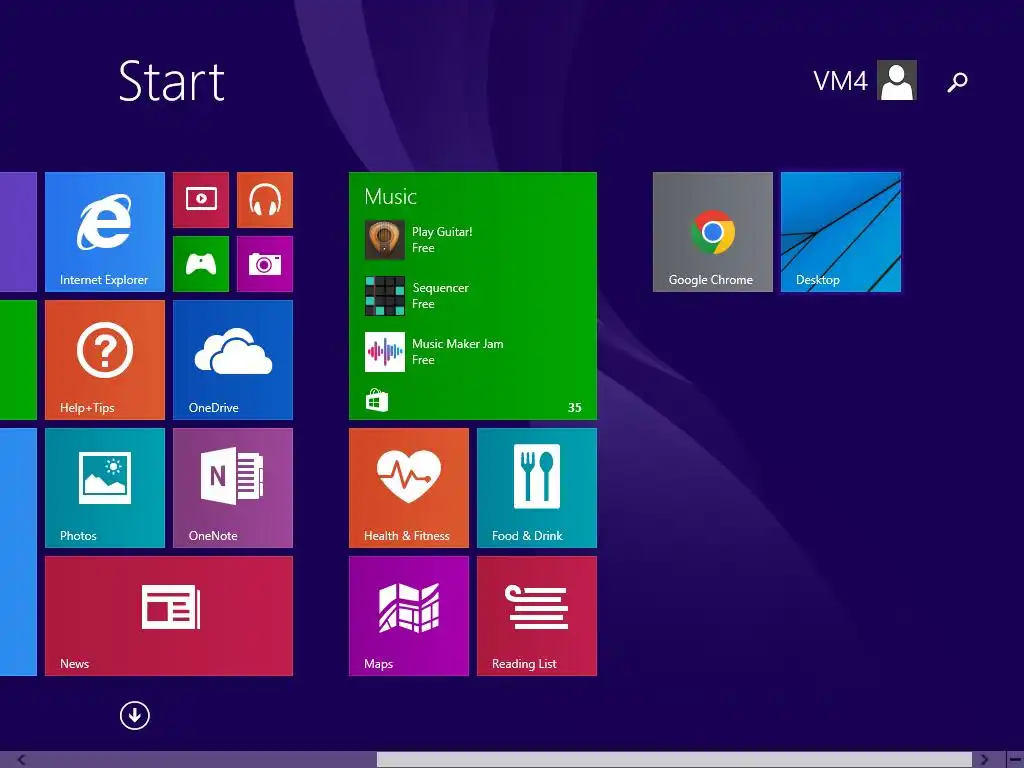This screenshot has width=1024, height=768.
Task: Launch the Photos tile
Action: tap(104, 488)
